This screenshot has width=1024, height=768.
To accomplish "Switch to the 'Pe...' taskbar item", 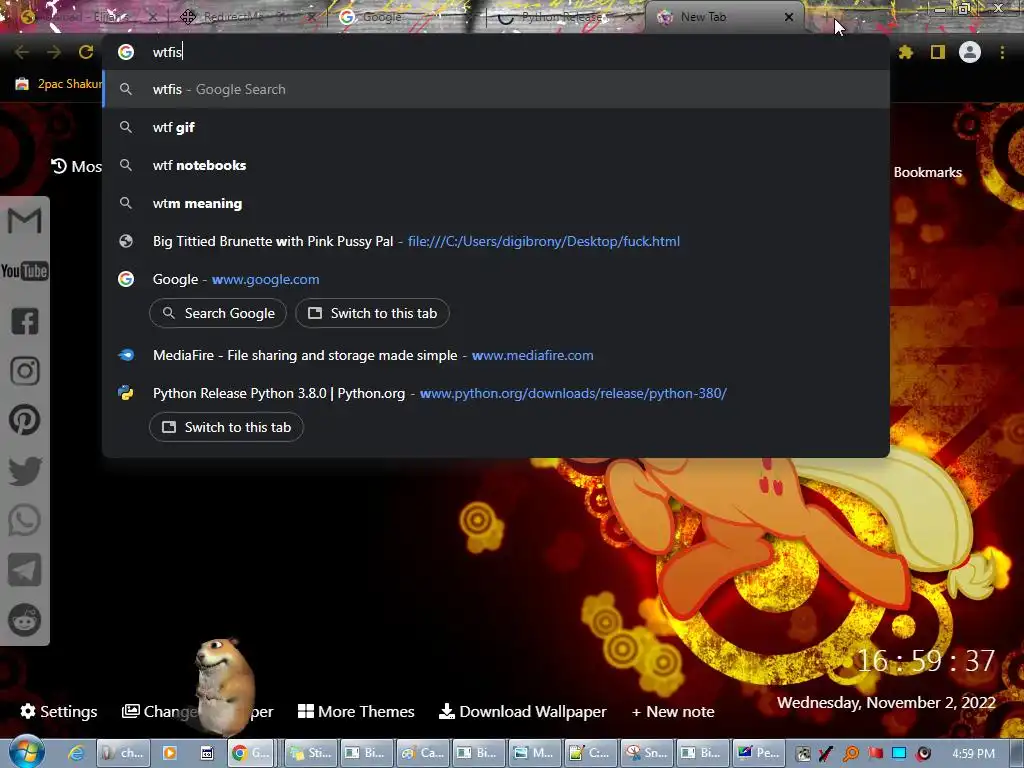I will 760,753.
